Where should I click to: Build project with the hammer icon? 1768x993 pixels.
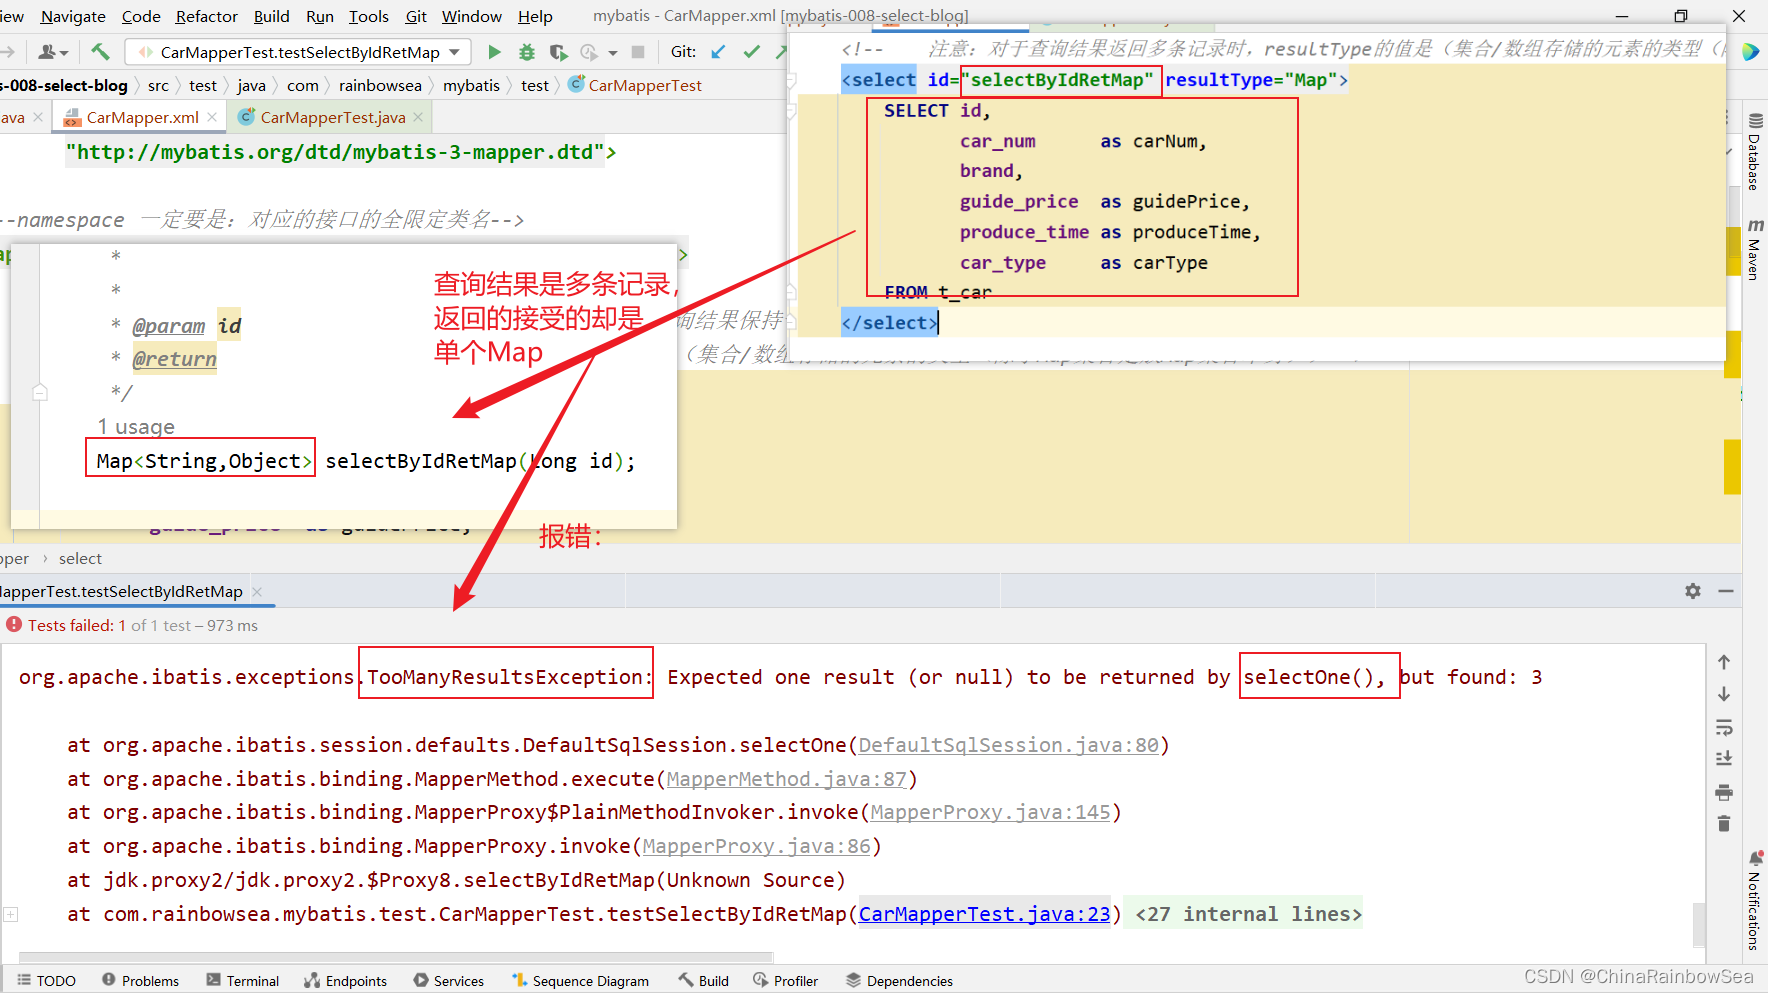(x=100, y=52)
